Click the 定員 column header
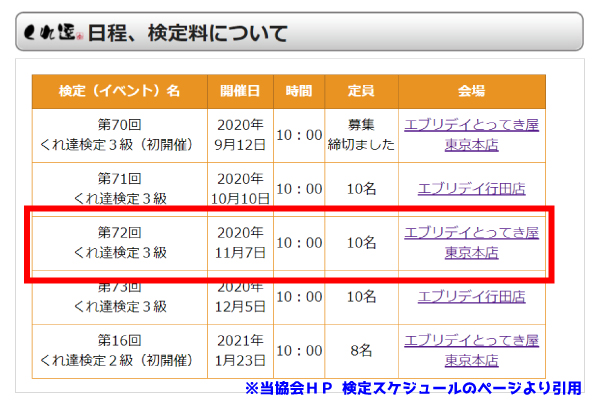Screen dimensions: 600x400 (361, 91)
